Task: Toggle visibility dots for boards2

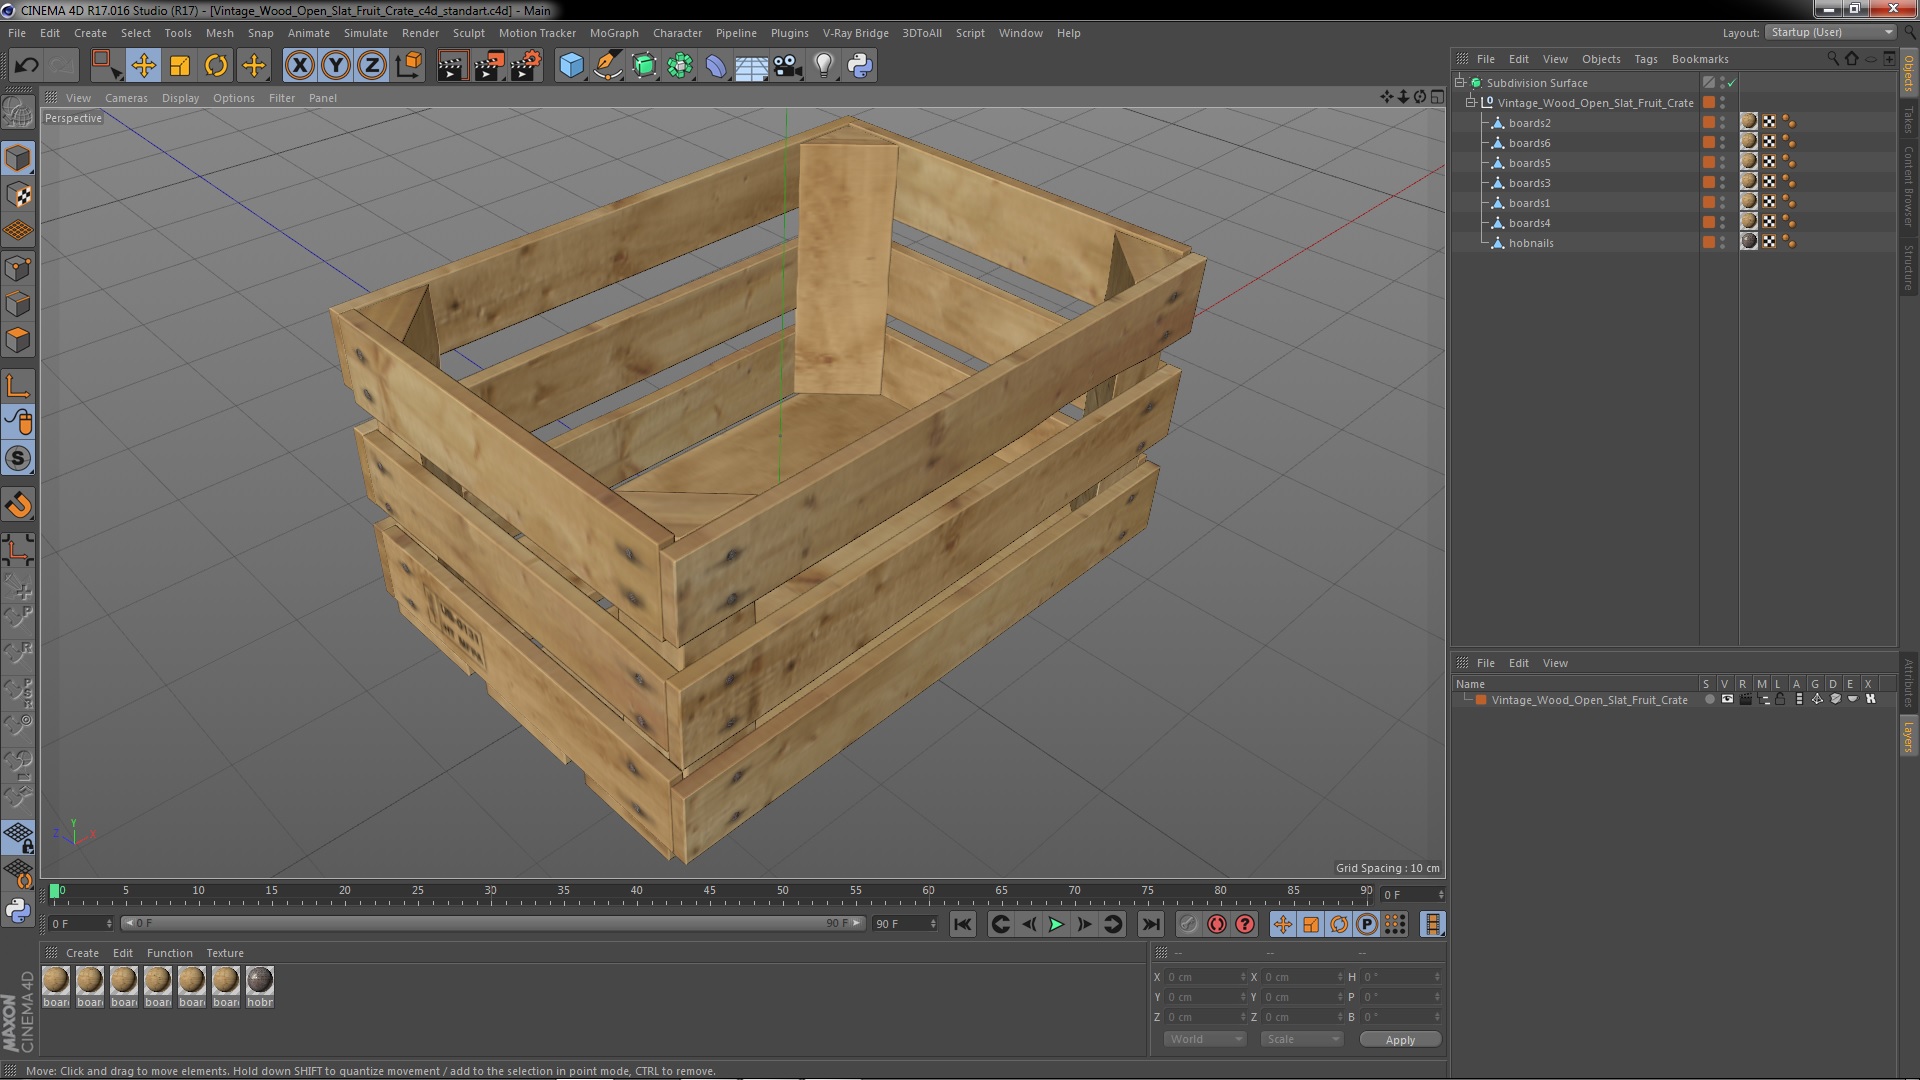Action: [1722, 123]
